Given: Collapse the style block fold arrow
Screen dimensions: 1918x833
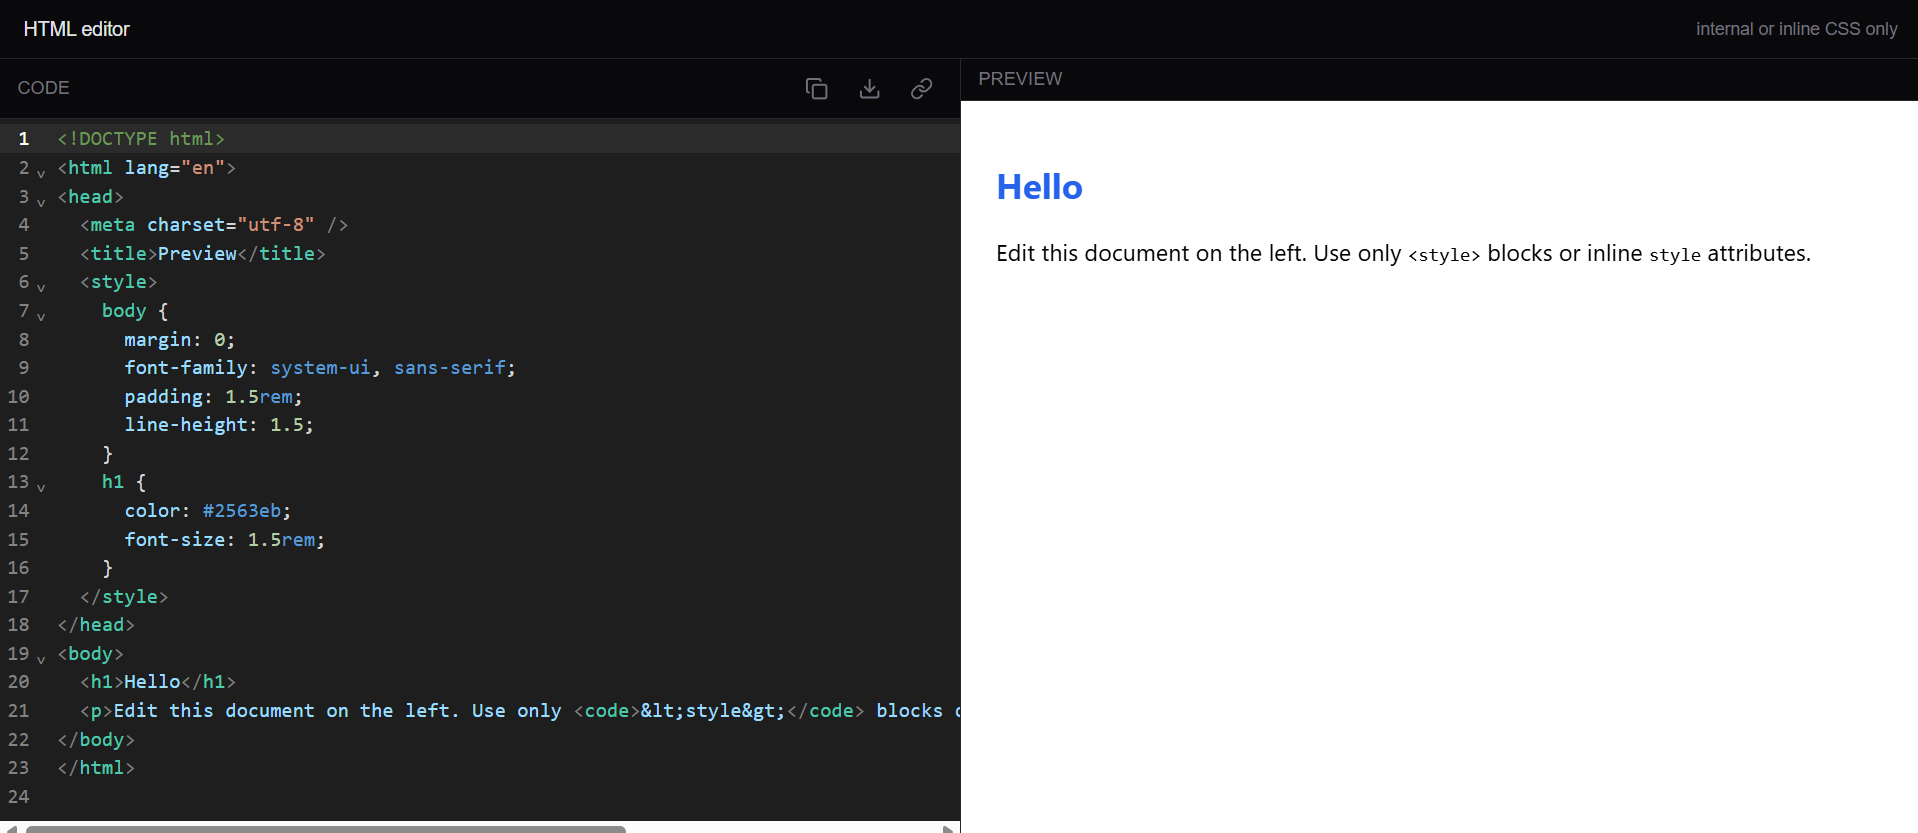Looking at the screenshot, I should [x=41, y=287].
